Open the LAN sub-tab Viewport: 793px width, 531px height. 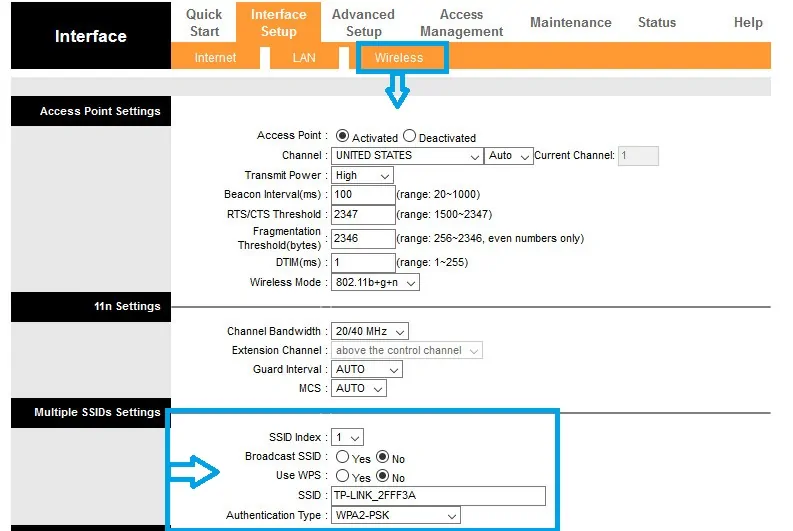click(x=303, y=57)
